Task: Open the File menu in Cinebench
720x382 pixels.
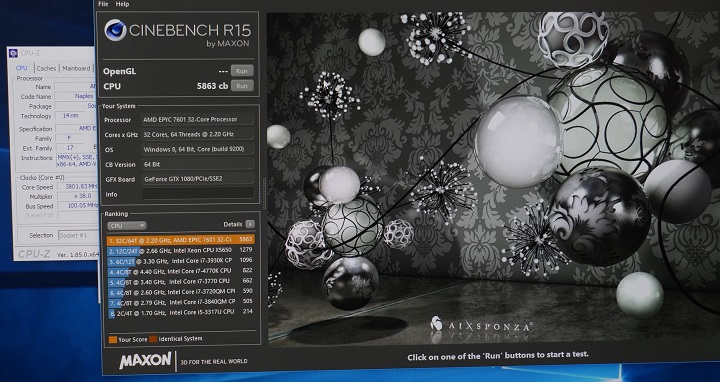Action: click(103, 4)
